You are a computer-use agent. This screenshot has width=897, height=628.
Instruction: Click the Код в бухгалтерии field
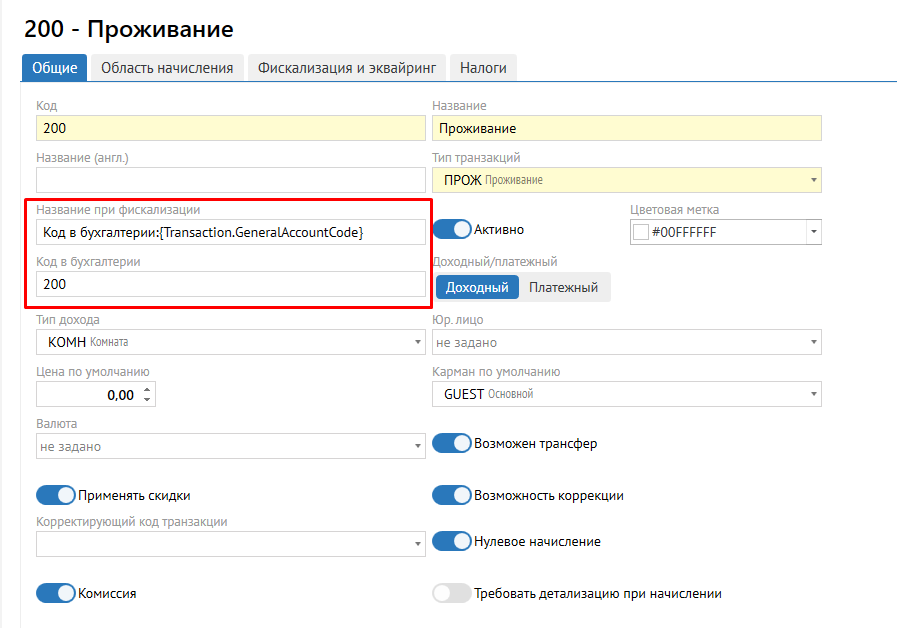click(x=231, y=284)
